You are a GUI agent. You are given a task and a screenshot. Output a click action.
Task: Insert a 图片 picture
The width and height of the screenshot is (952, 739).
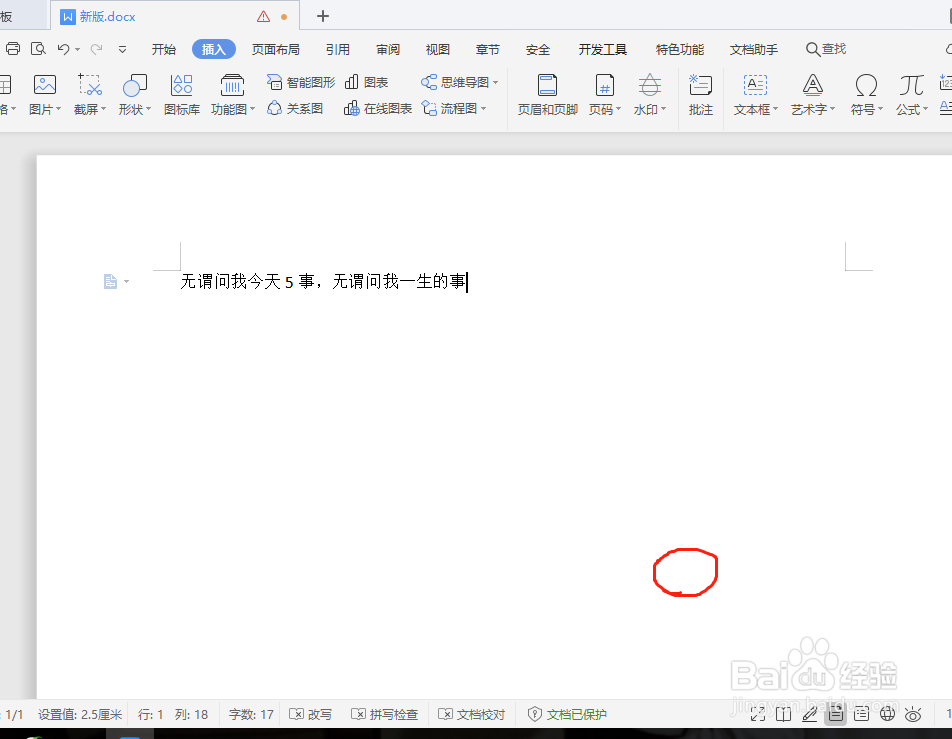[x=44, y=95]
